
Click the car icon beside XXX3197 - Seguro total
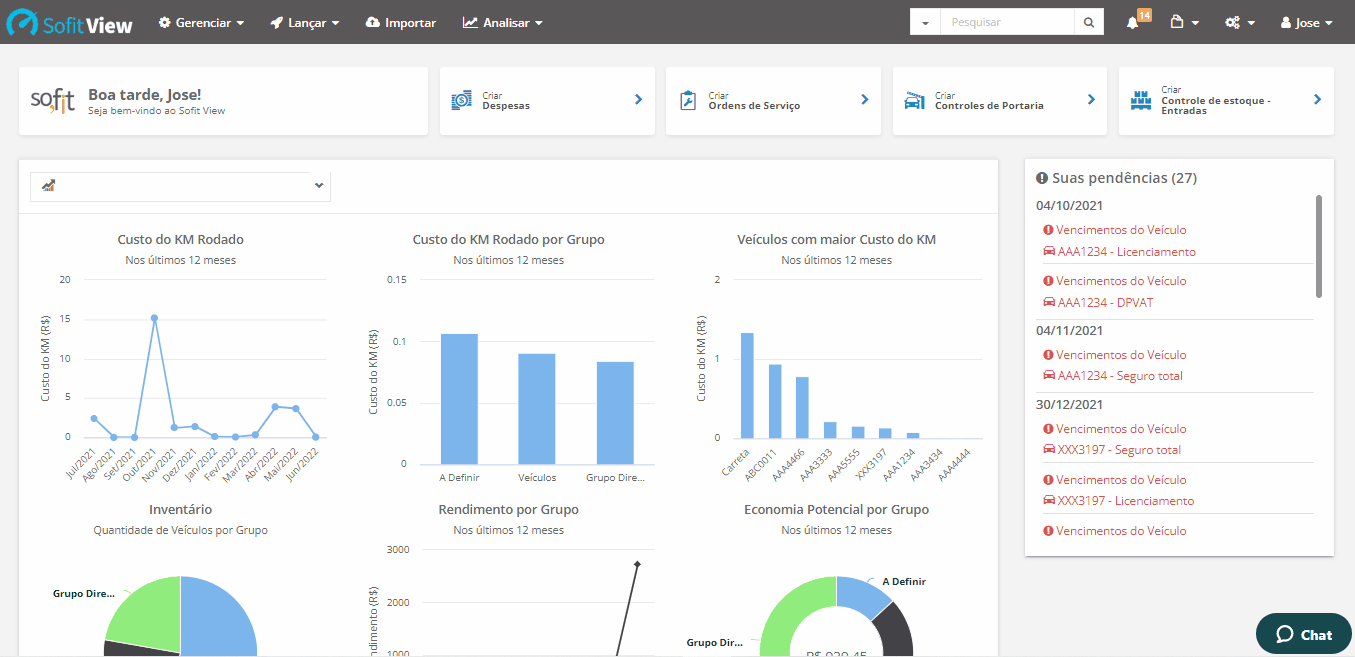coord(1049,451)
